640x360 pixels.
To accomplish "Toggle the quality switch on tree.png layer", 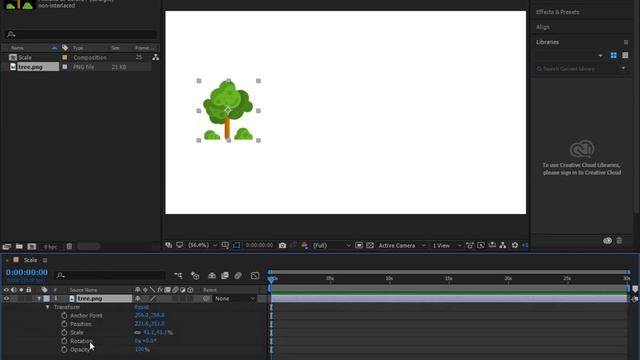I will (153, 299).
